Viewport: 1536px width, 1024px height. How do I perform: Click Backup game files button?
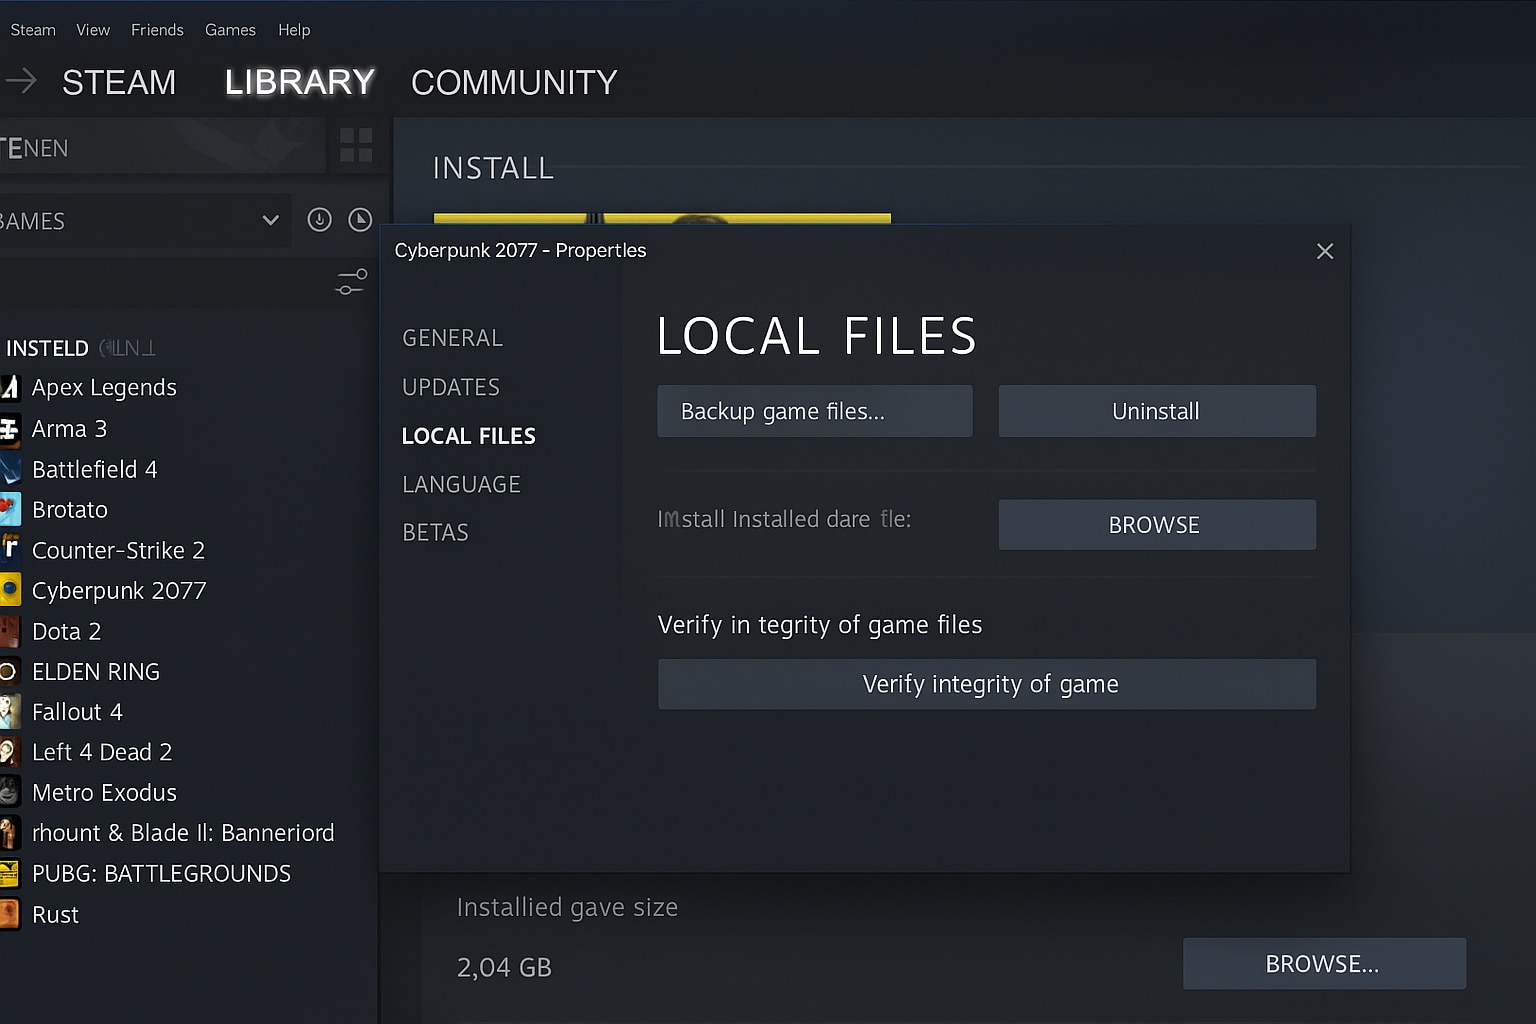click(815, 411)
